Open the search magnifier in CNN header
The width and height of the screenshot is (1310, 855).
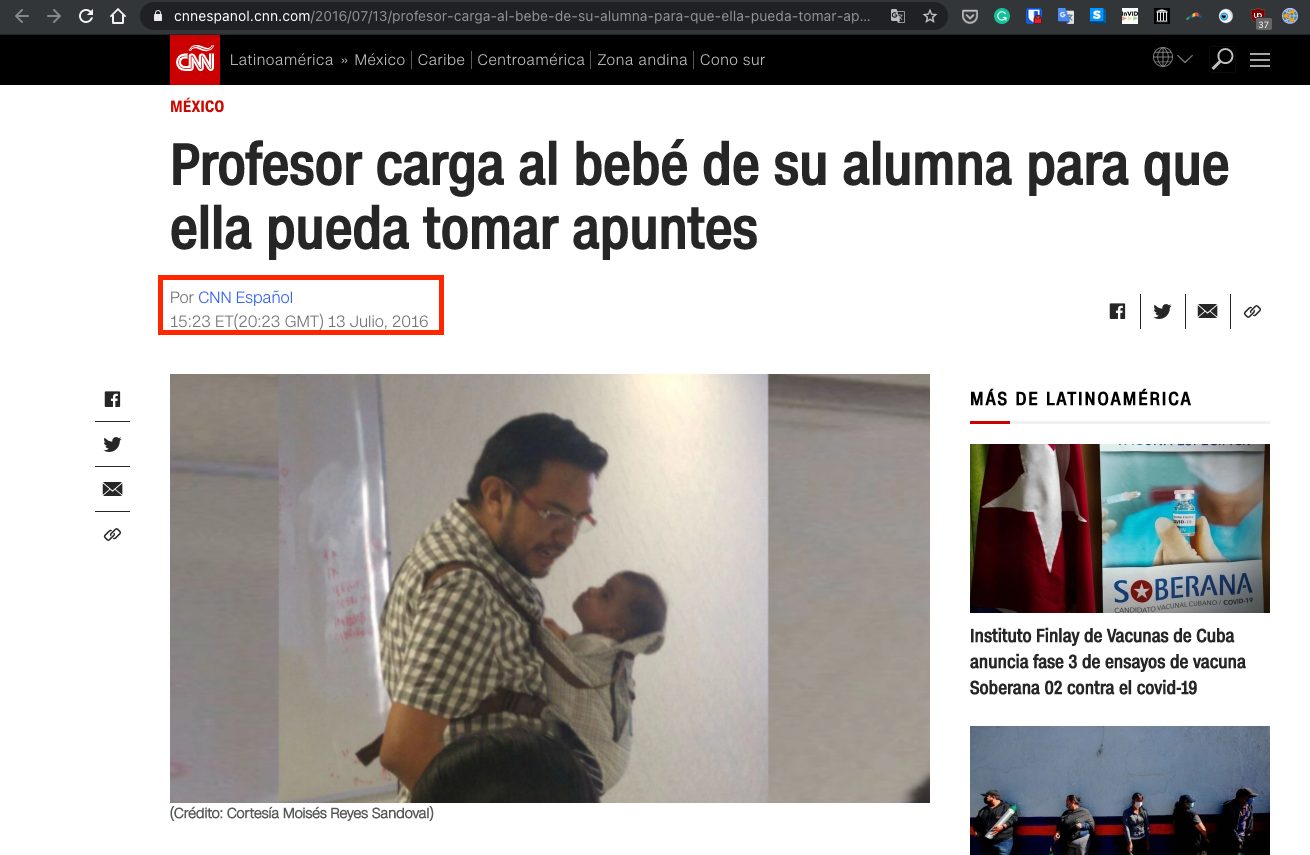click(x=1222, y=59)
